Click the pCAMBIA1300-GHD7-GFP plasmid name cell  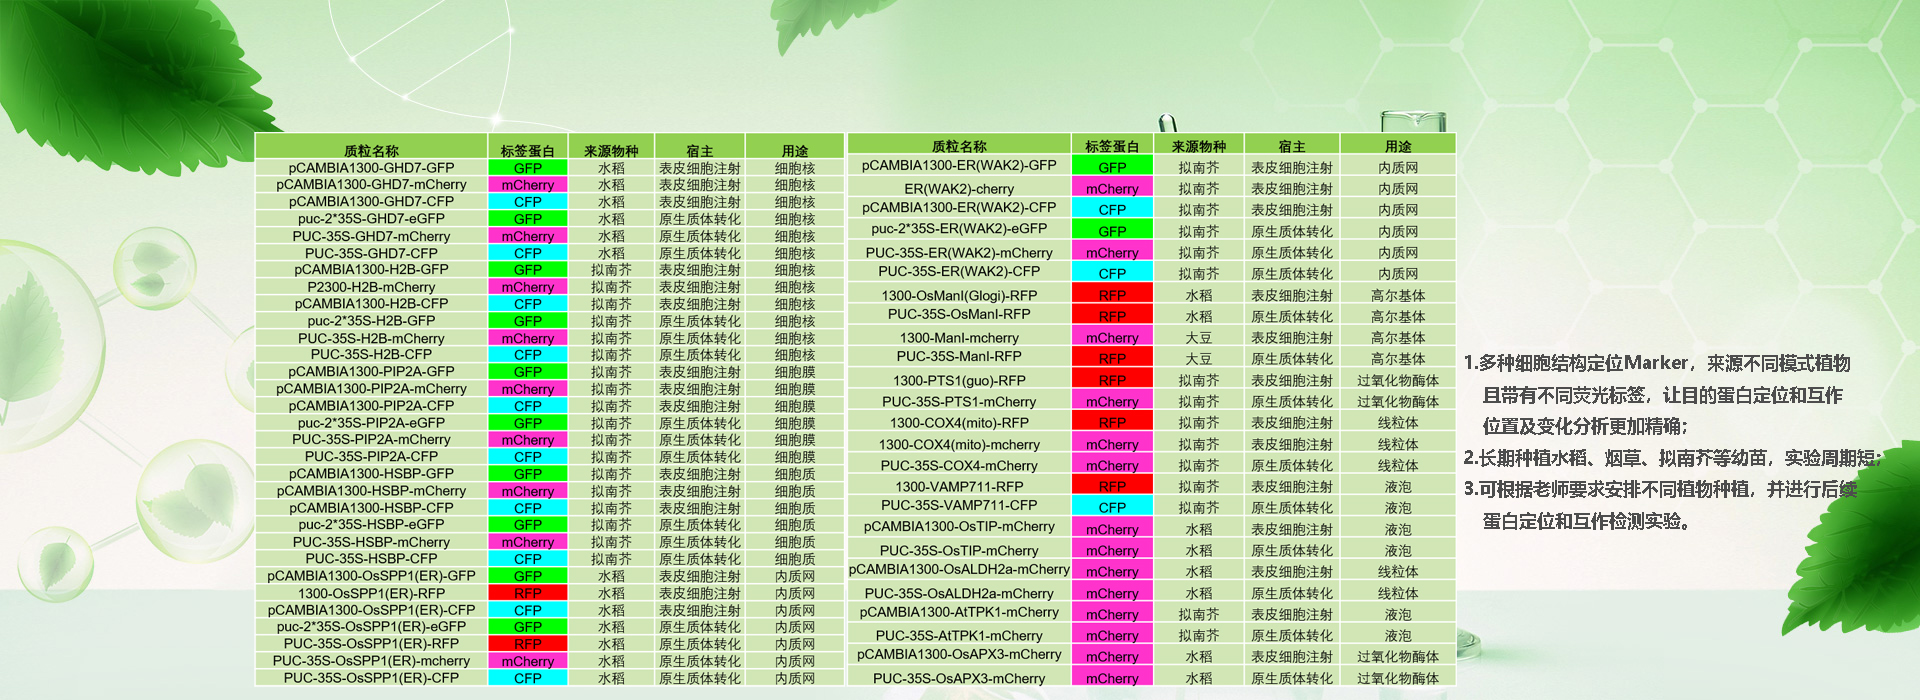371,168
